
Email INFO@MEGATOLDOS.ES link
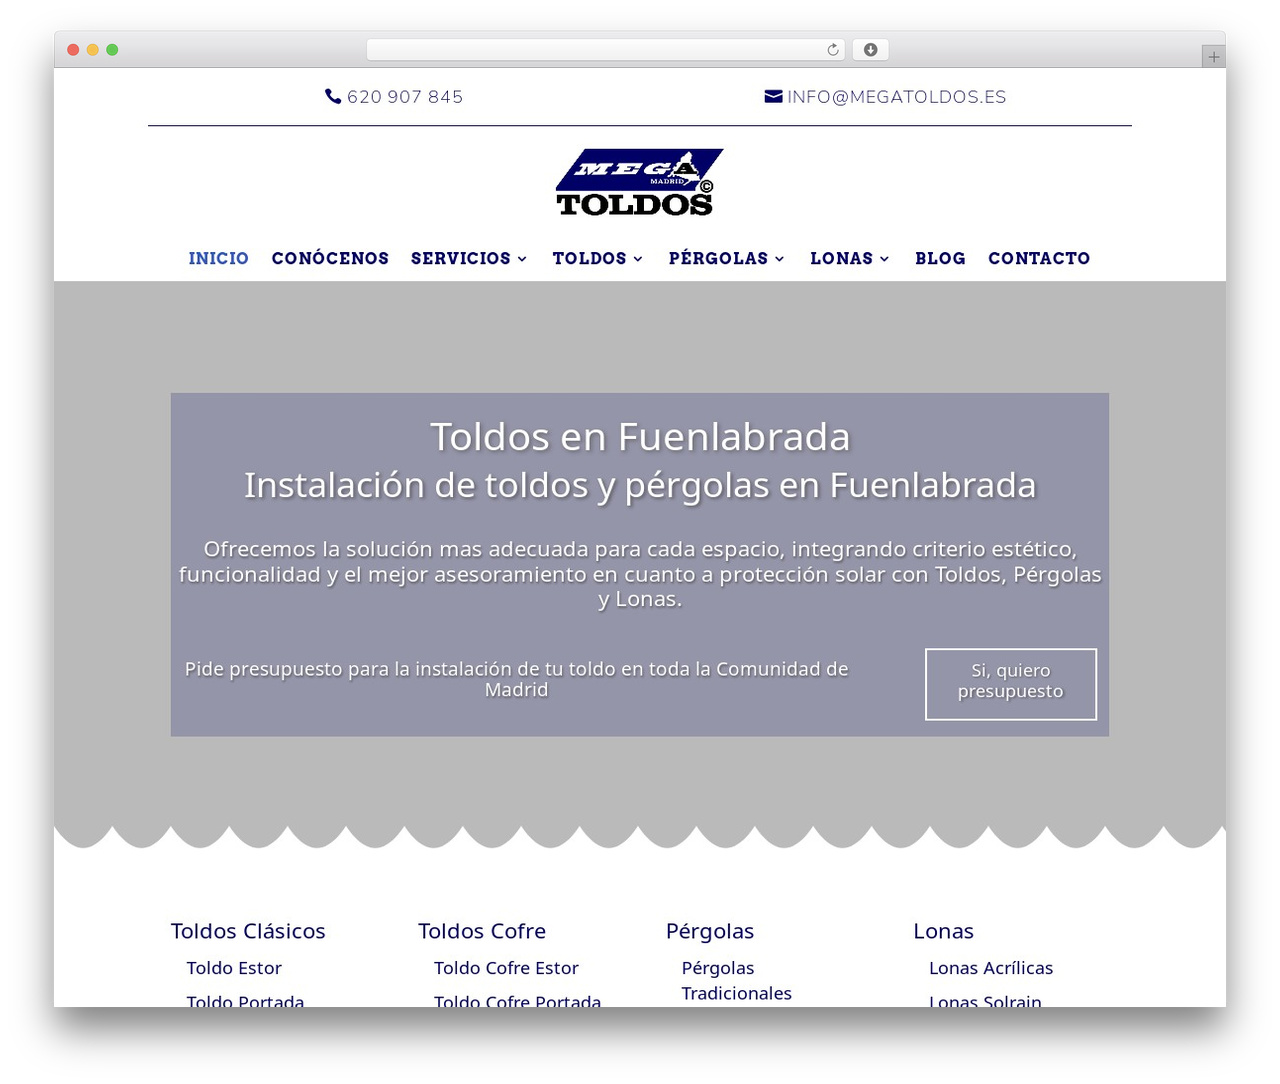click(x=896, y=97)
